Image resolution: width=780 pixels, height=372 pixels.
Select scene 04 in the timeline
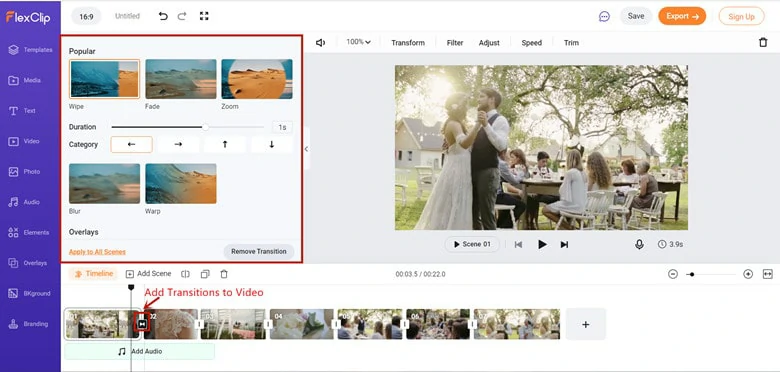click(x=301, y=324)
